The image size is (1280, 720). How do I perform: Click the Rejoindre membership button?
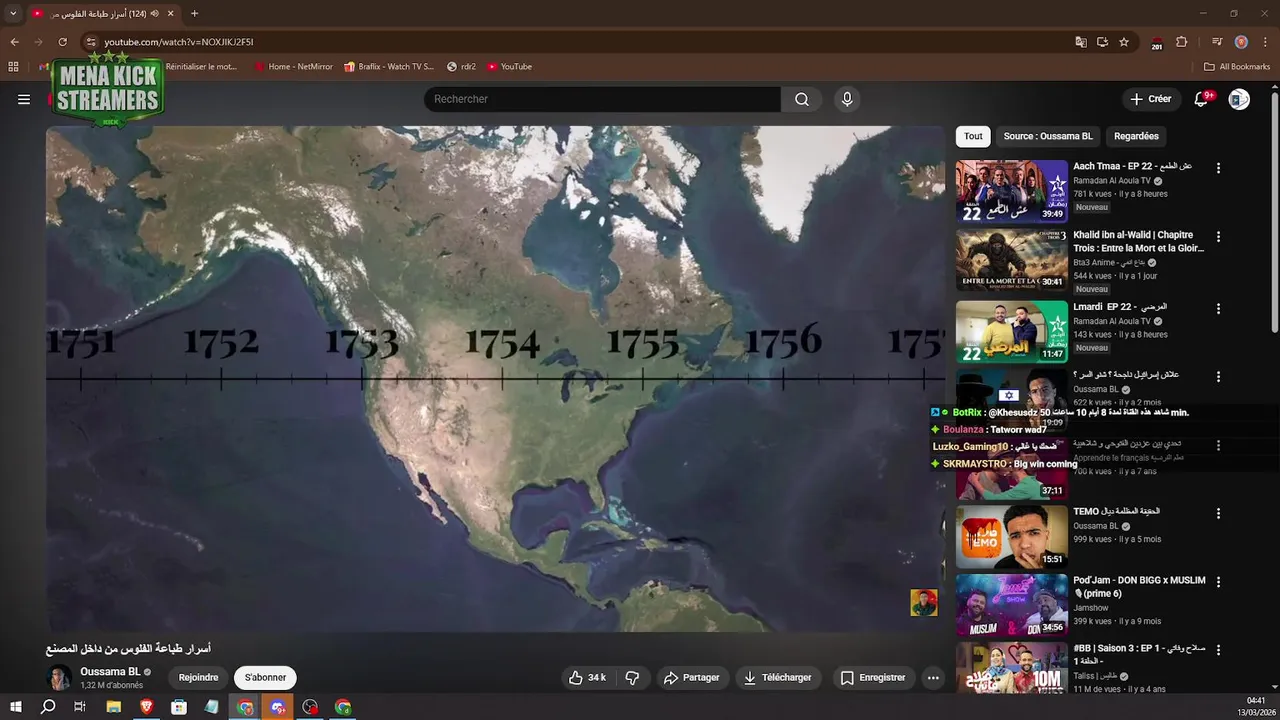tap(198, 677)
